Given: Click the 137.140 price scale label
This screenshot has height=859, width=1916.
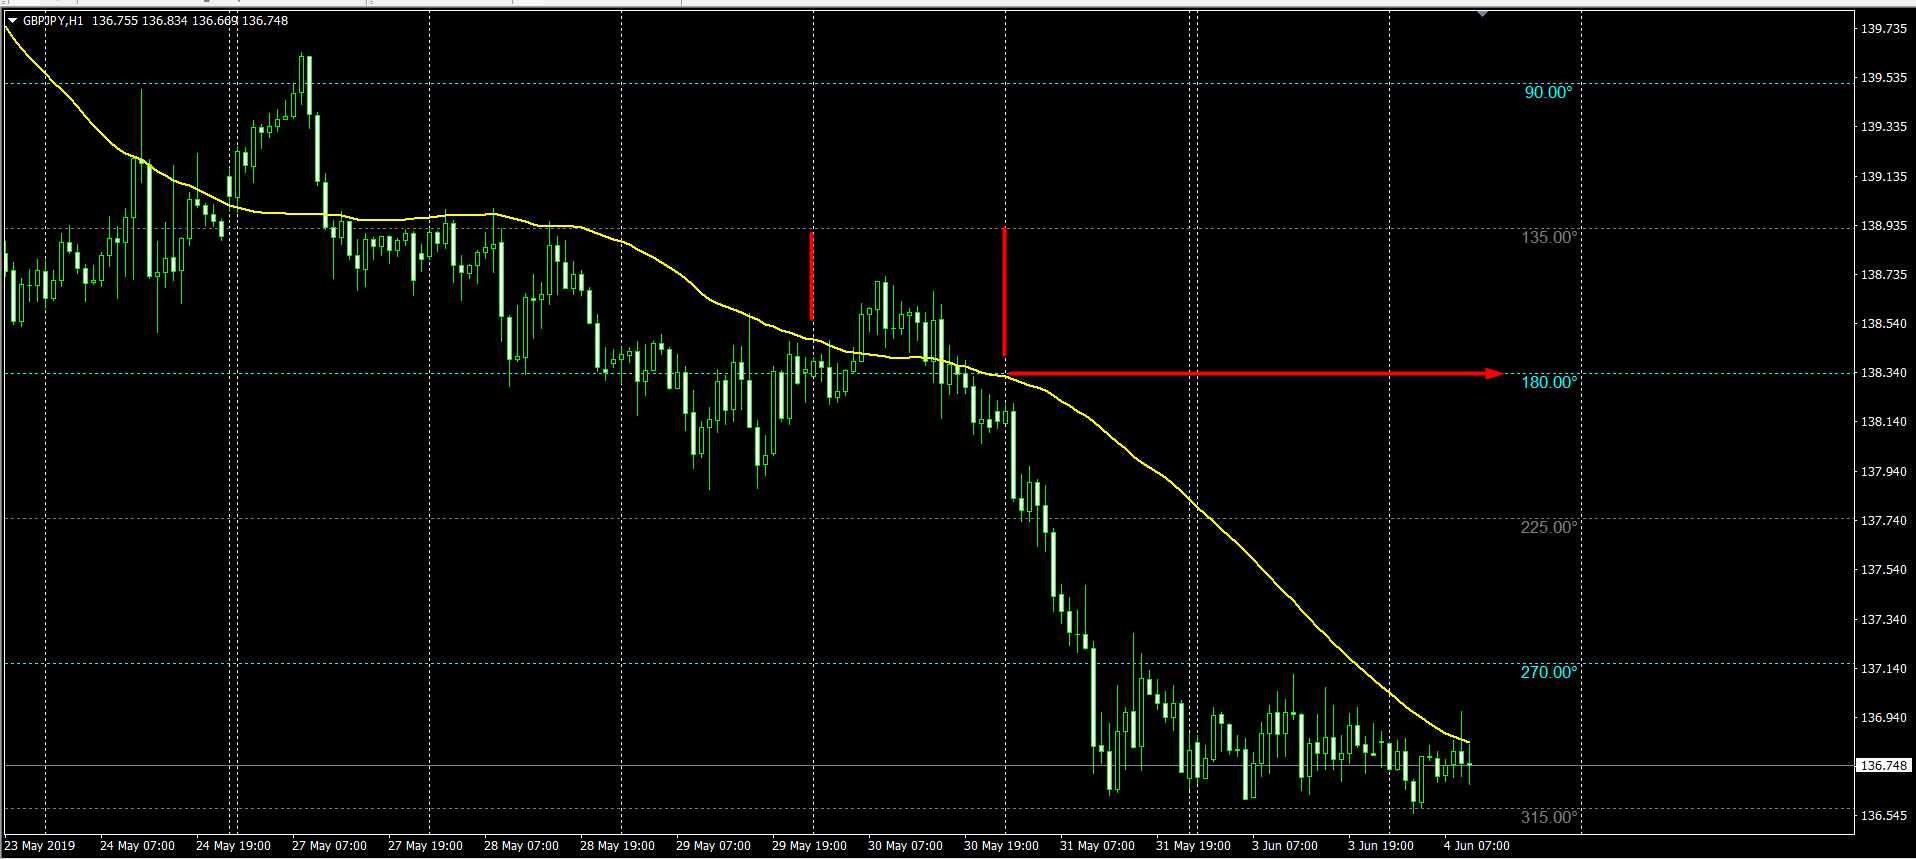Looking at the screenshot, I should pos(1883,668).
